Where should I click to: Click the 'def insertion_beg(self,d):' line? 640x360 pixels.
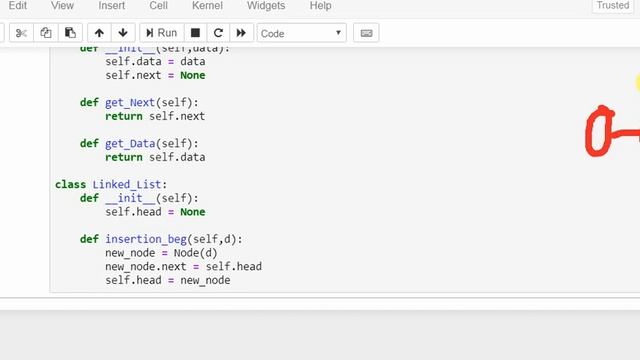tap(161, 239)
